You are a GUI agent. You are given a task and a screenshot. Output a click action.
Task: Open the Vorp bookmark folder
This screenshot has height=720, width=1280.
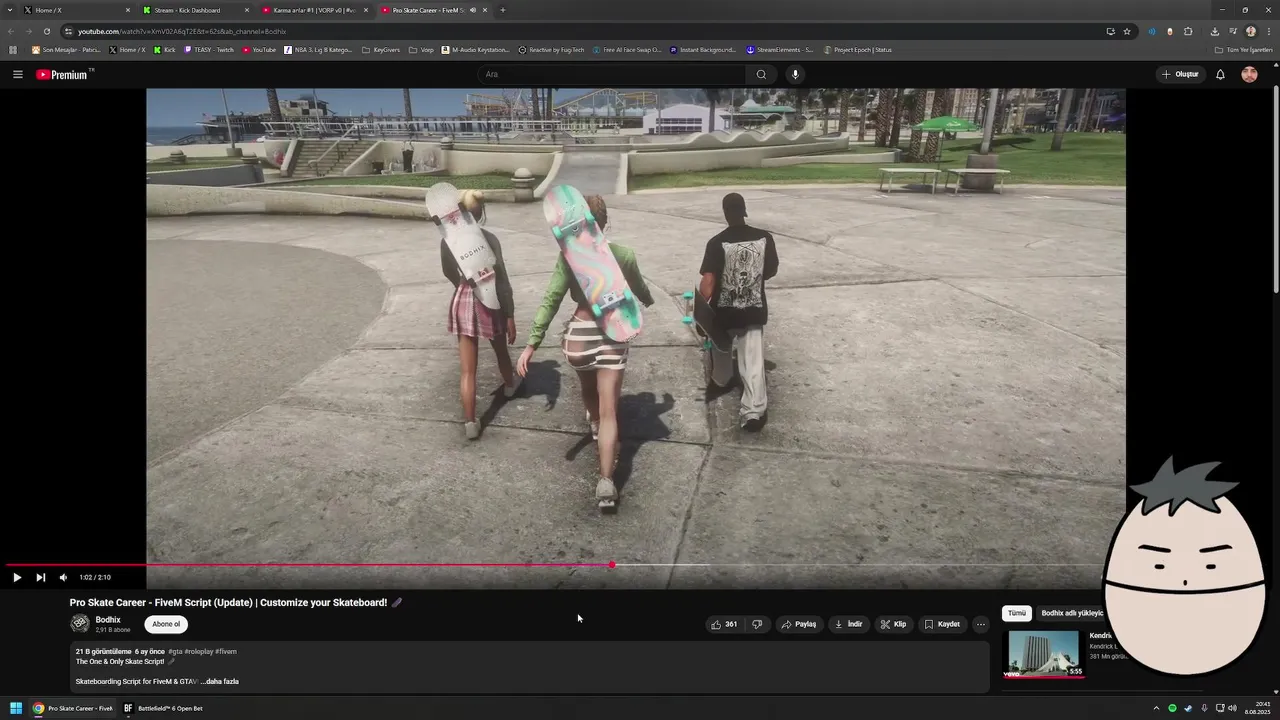pos(421,49)
